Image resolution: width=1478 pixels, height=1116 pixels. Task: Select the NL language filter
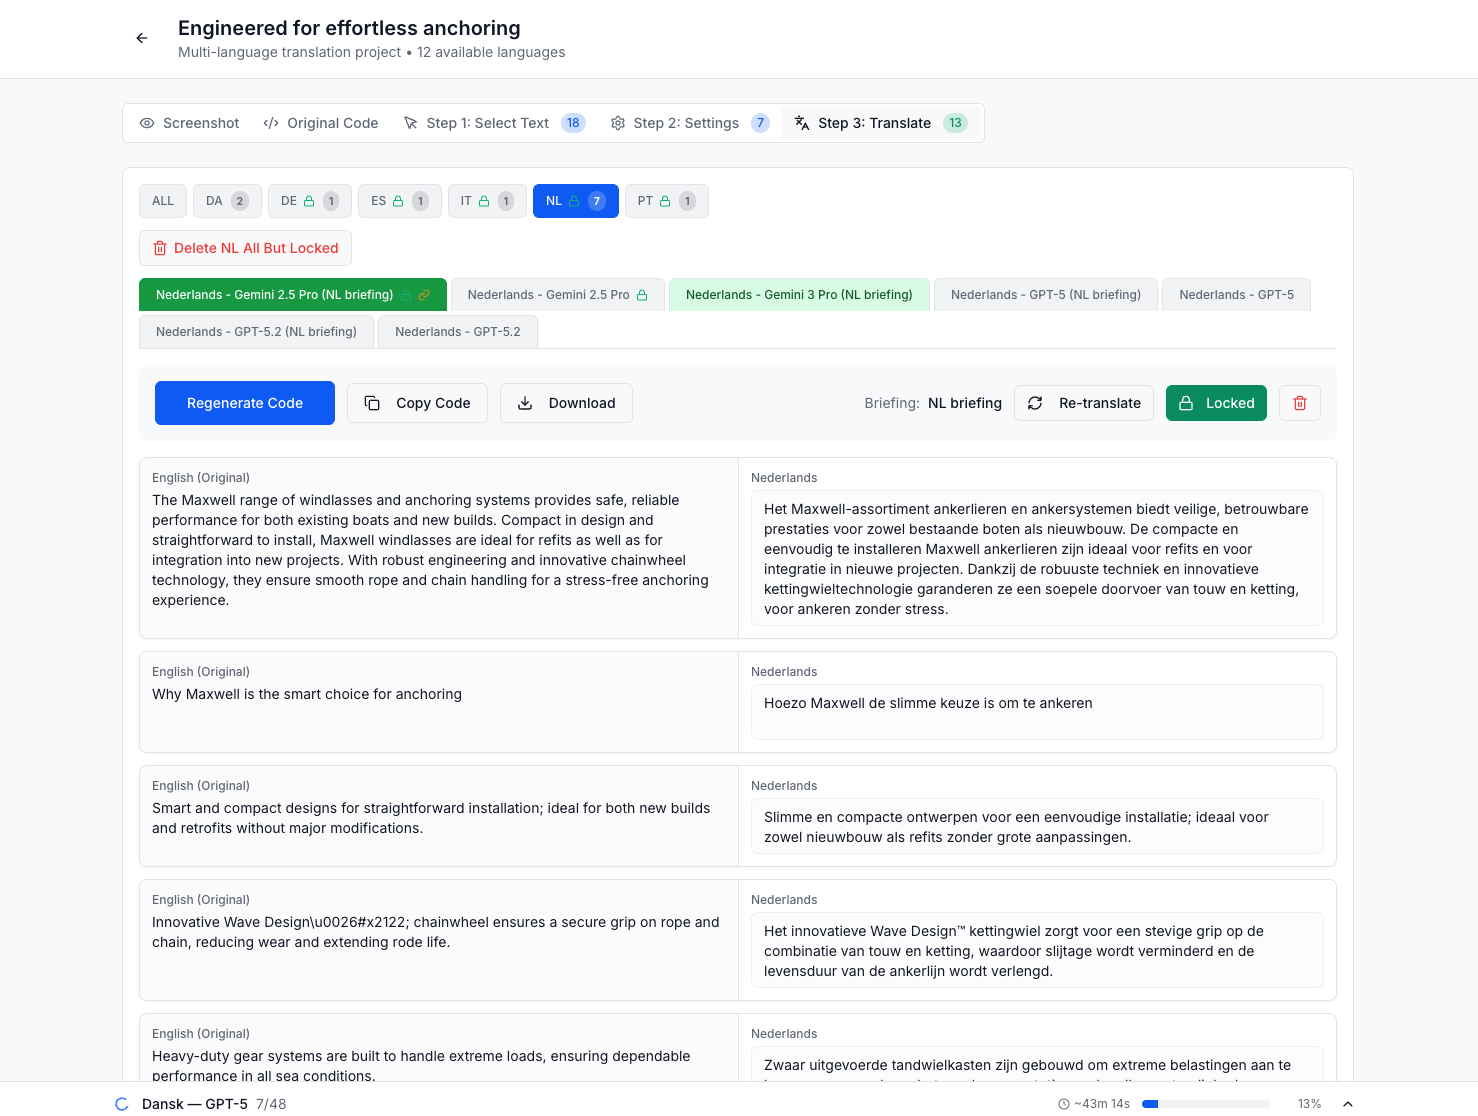click(576, 201)
